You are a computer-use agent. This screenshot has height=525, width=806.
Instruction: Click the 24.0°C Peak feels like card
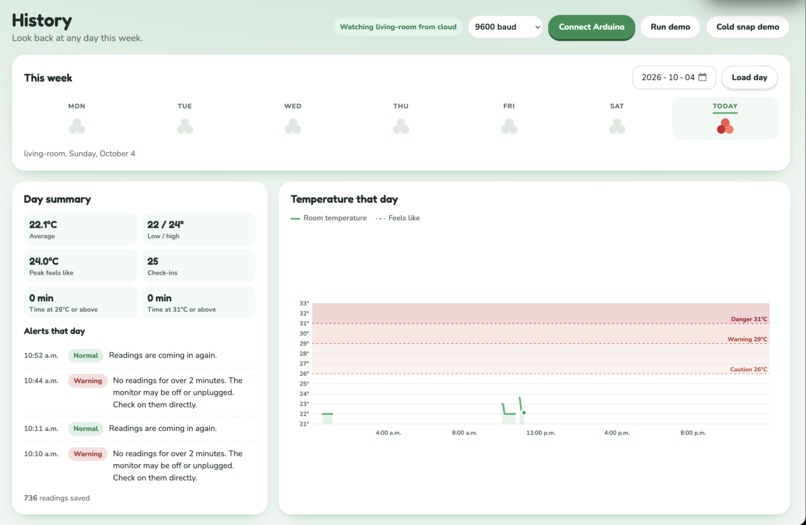pyautogui.click(x=81, y=265)
